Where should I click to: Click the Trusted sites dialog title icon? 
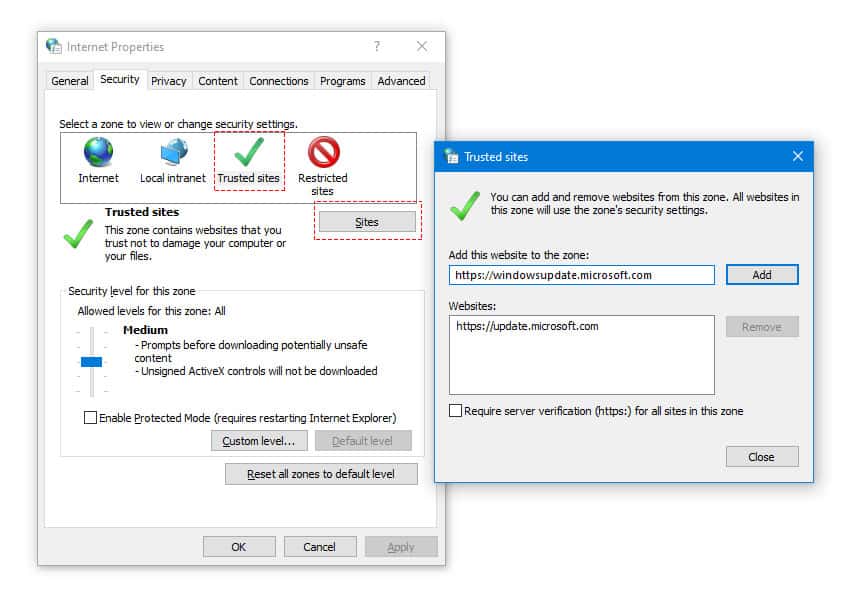point(452,156)
